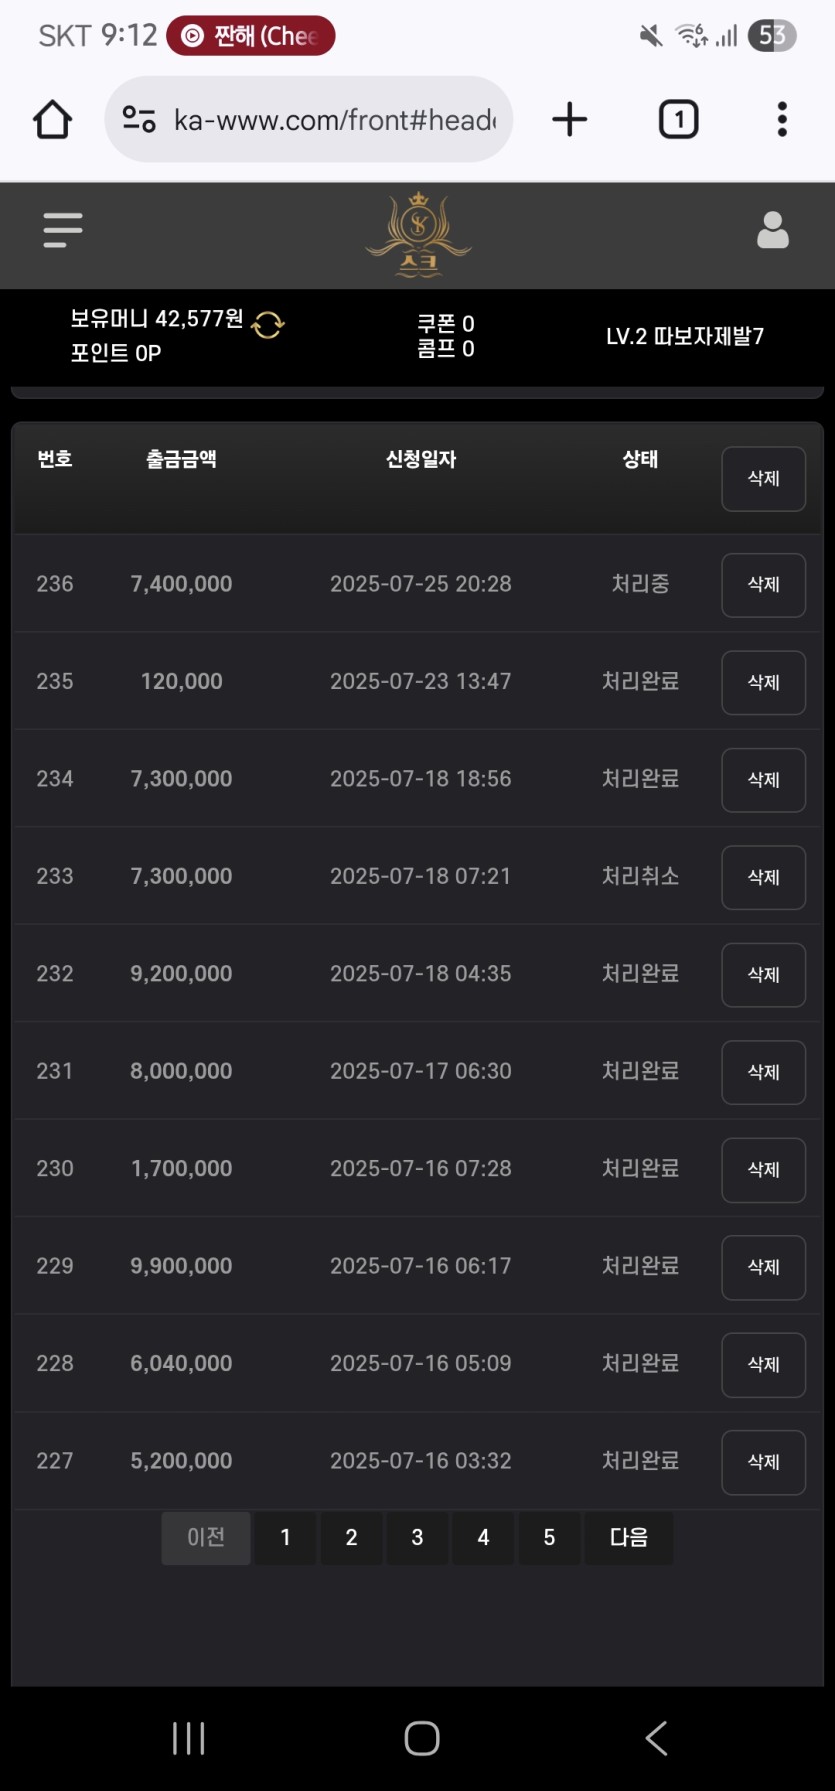Open a new browser tab
The height and width of the screenshot is (1791, 835).
click(569, 120)
